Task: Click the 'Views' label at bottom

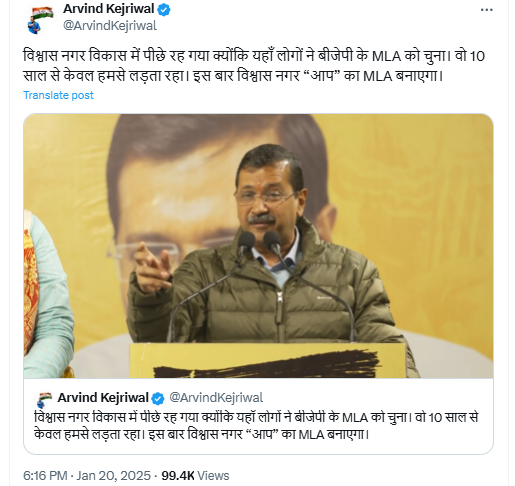Action: (x=213, y=475)
